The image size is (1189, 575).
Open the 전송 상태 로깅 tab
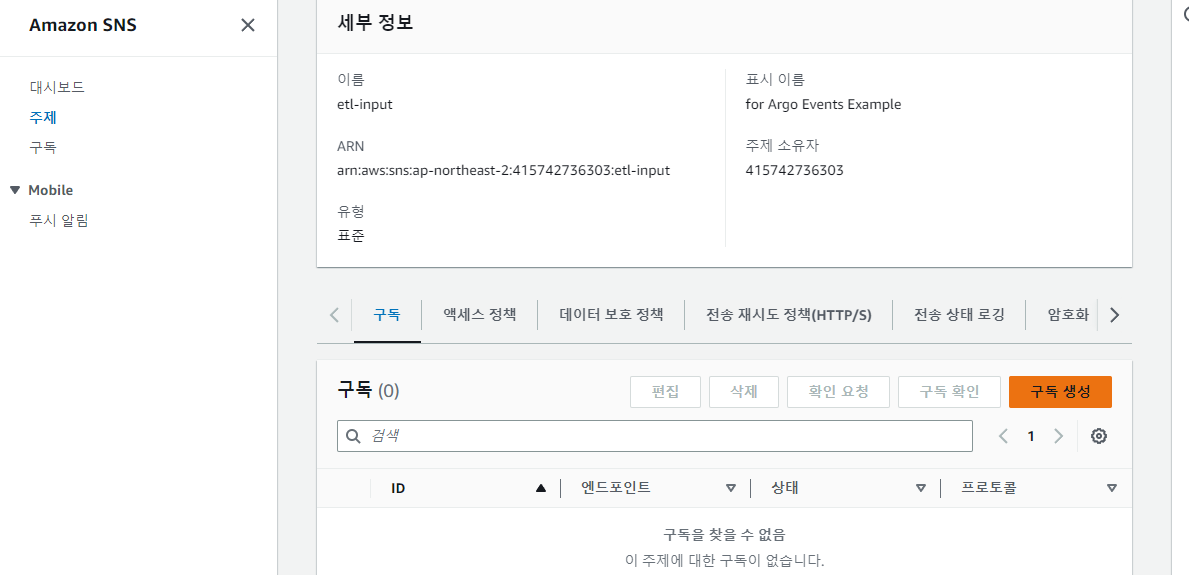pos(959,315)
